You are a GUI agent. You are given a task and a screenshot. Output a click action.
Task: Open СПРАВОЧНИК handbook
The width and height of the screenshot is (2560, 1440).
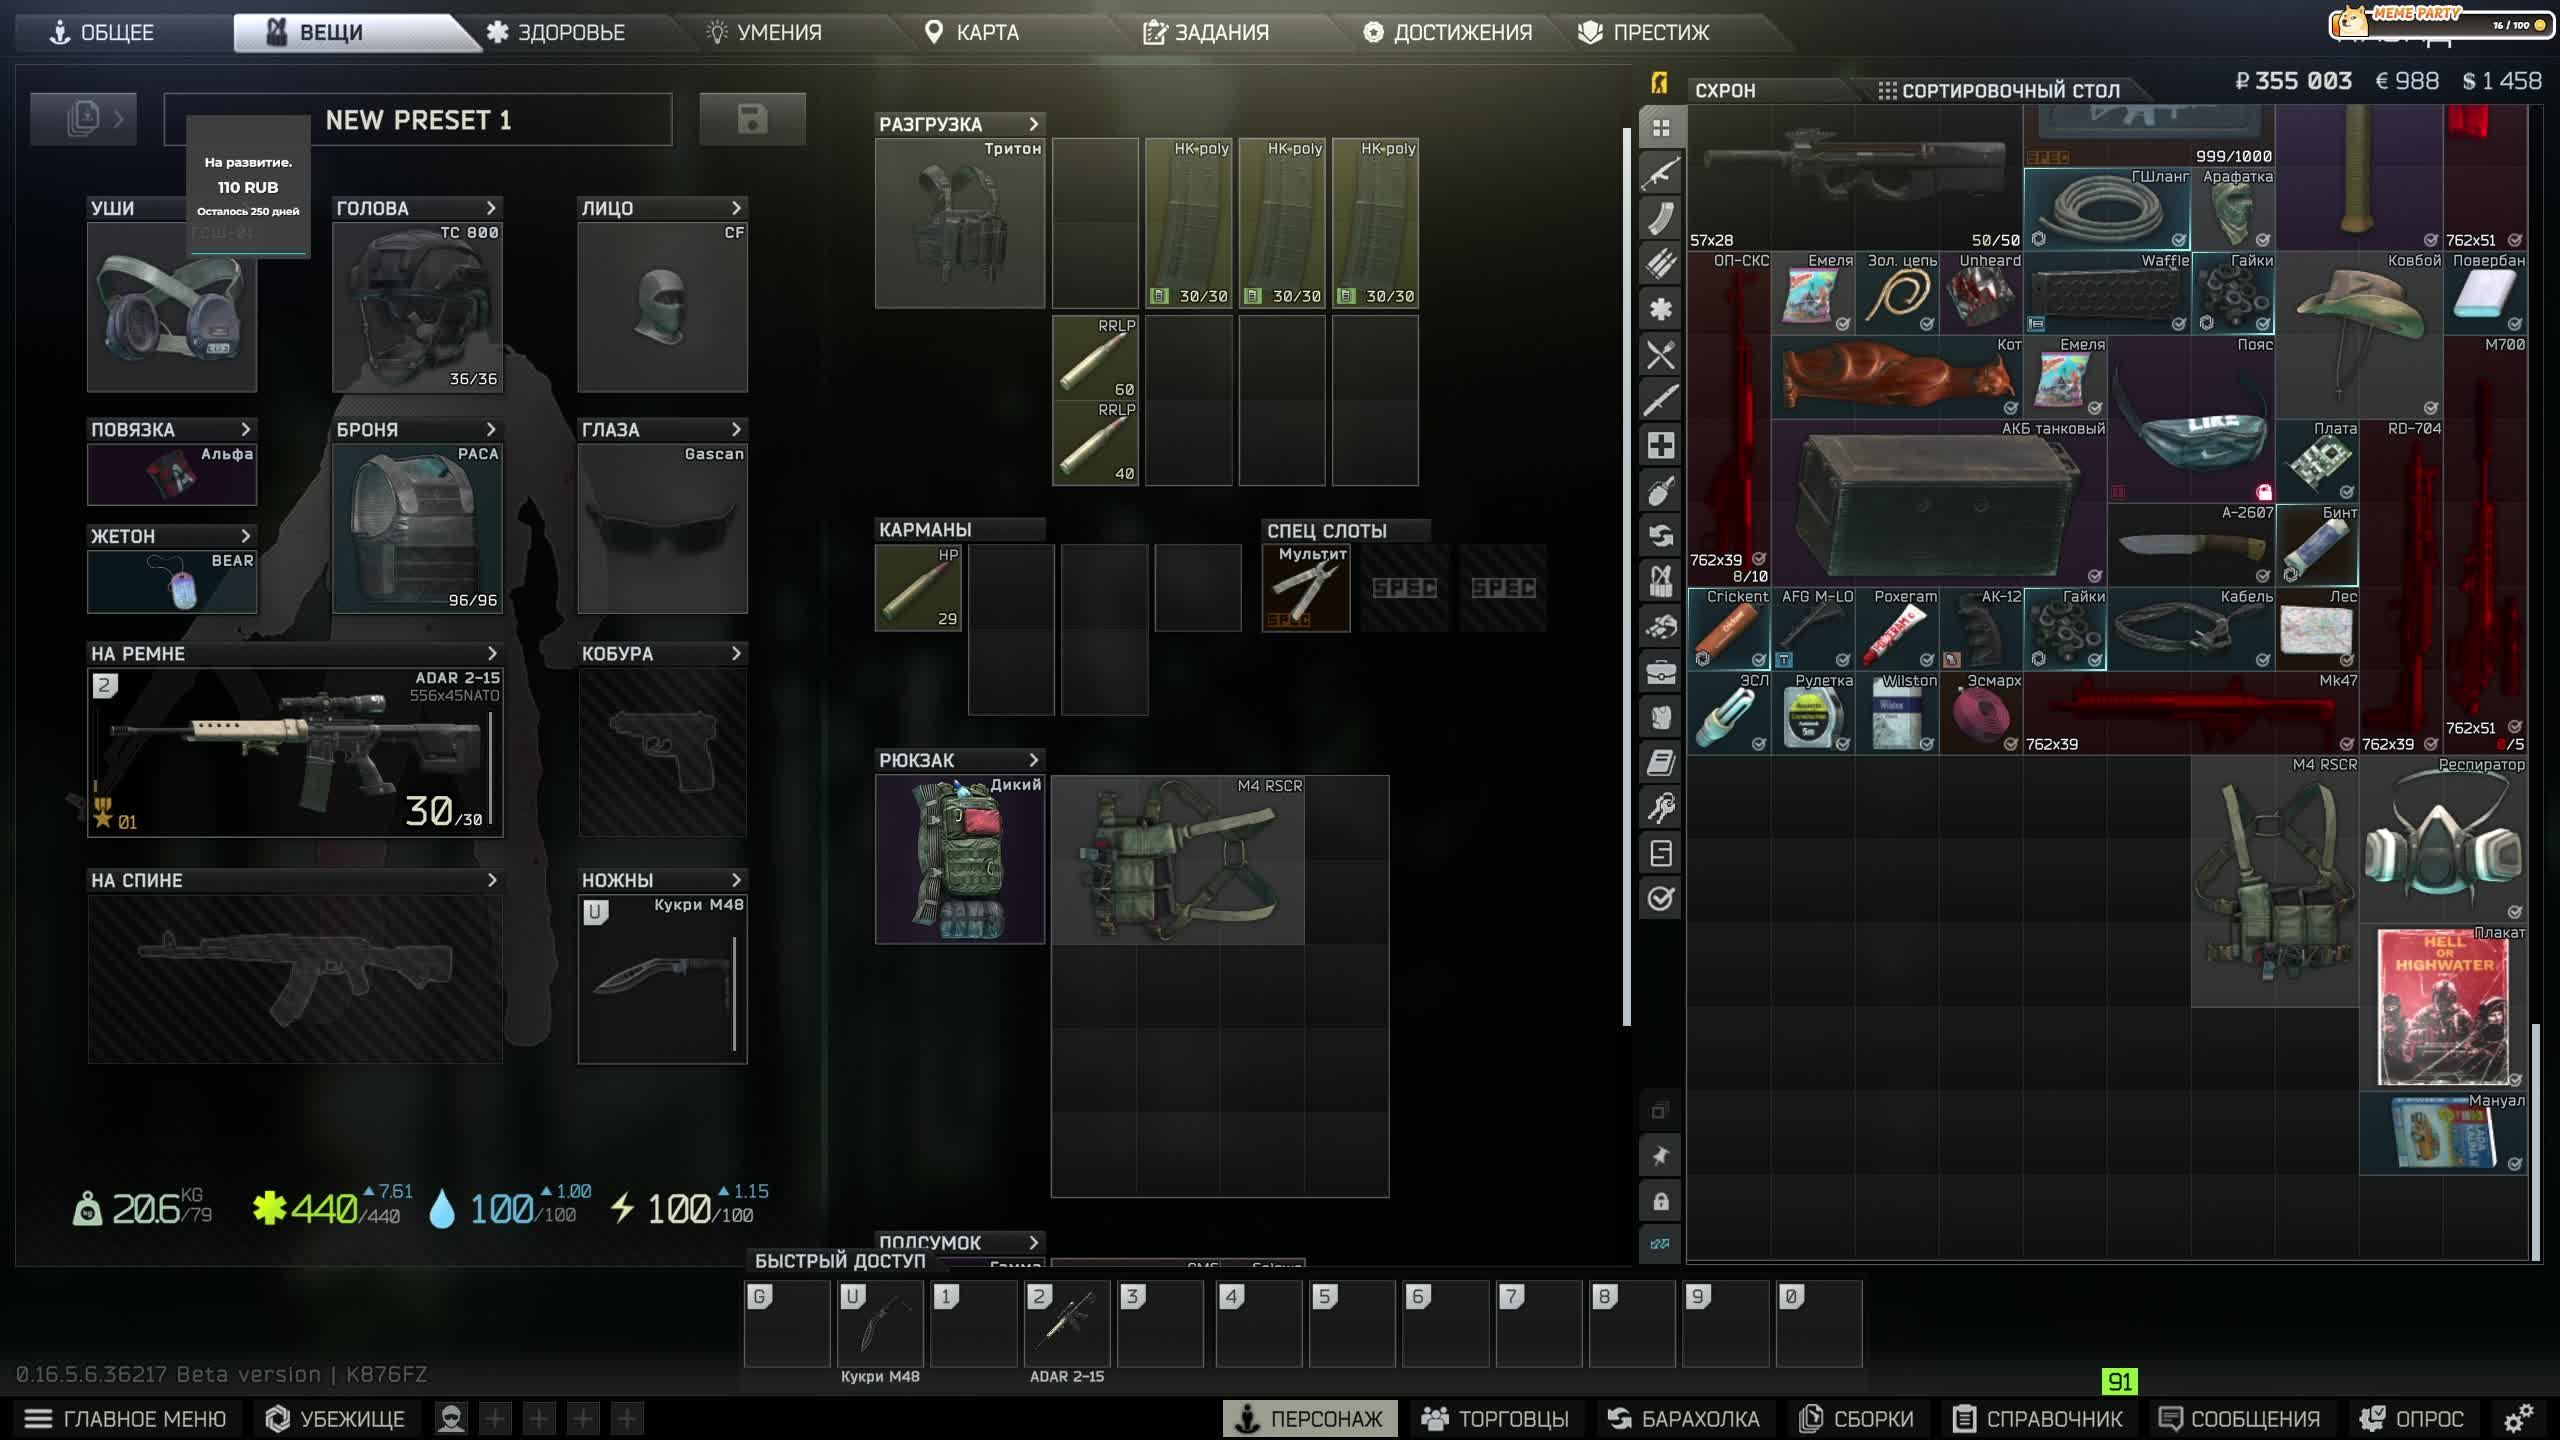click(x=2037, y=1418)
